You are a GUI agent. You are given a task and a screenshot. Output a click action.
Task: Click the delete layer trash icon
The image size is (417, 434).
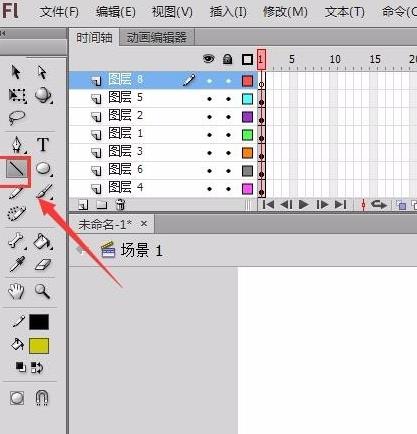[120, 204]
